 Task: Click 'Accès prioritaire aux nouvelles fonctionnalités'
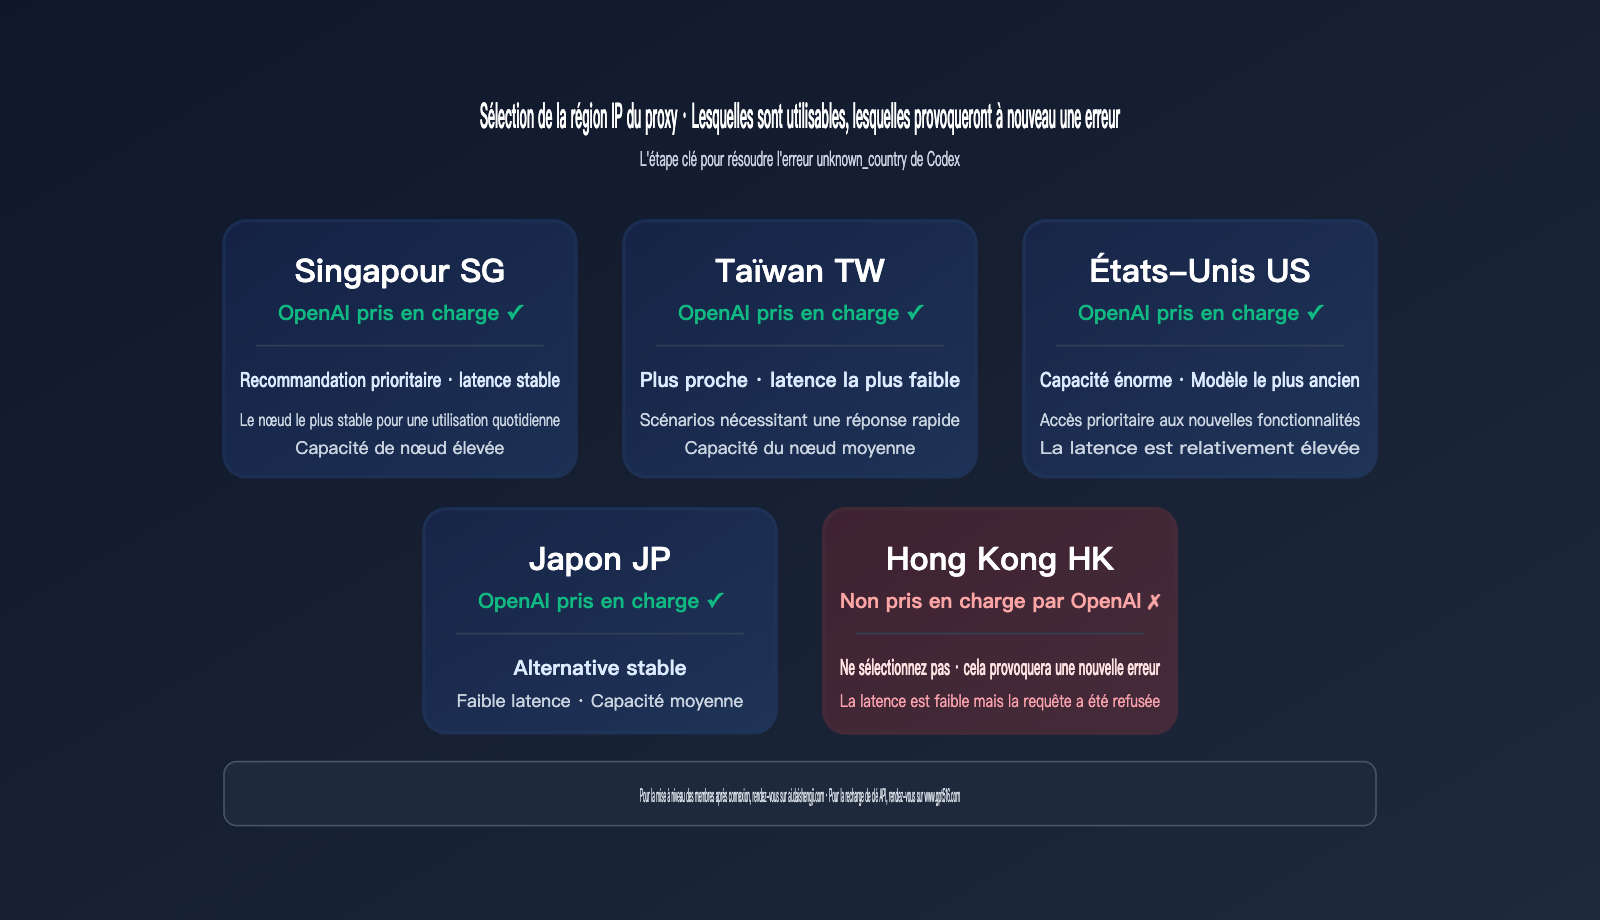point(1200,420)
